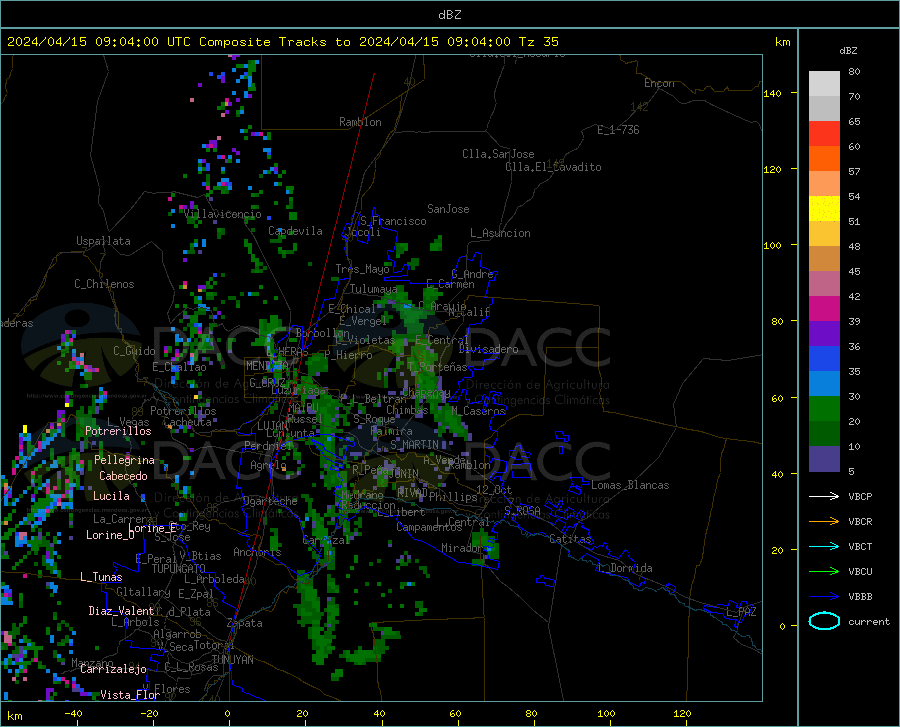Click the Cabecedo pink label

pyautogui.click(x=123, y=476)
